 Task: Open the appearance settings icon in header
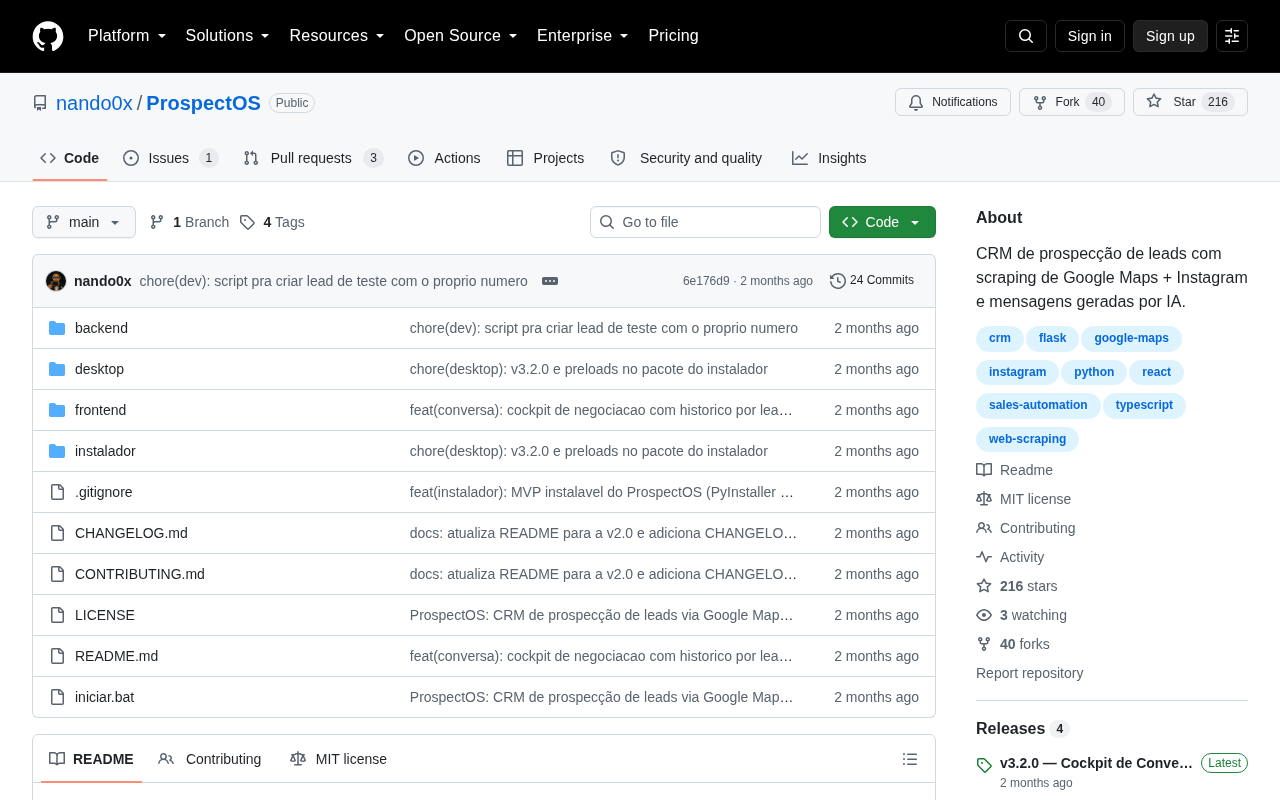click(1232, 36)
